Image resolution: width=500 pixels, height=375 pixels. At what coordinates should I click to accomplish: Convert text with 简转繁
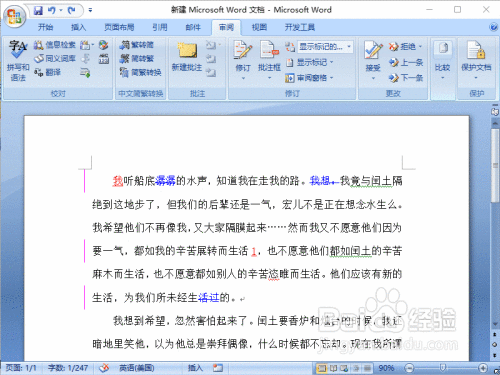coord(137,58)
